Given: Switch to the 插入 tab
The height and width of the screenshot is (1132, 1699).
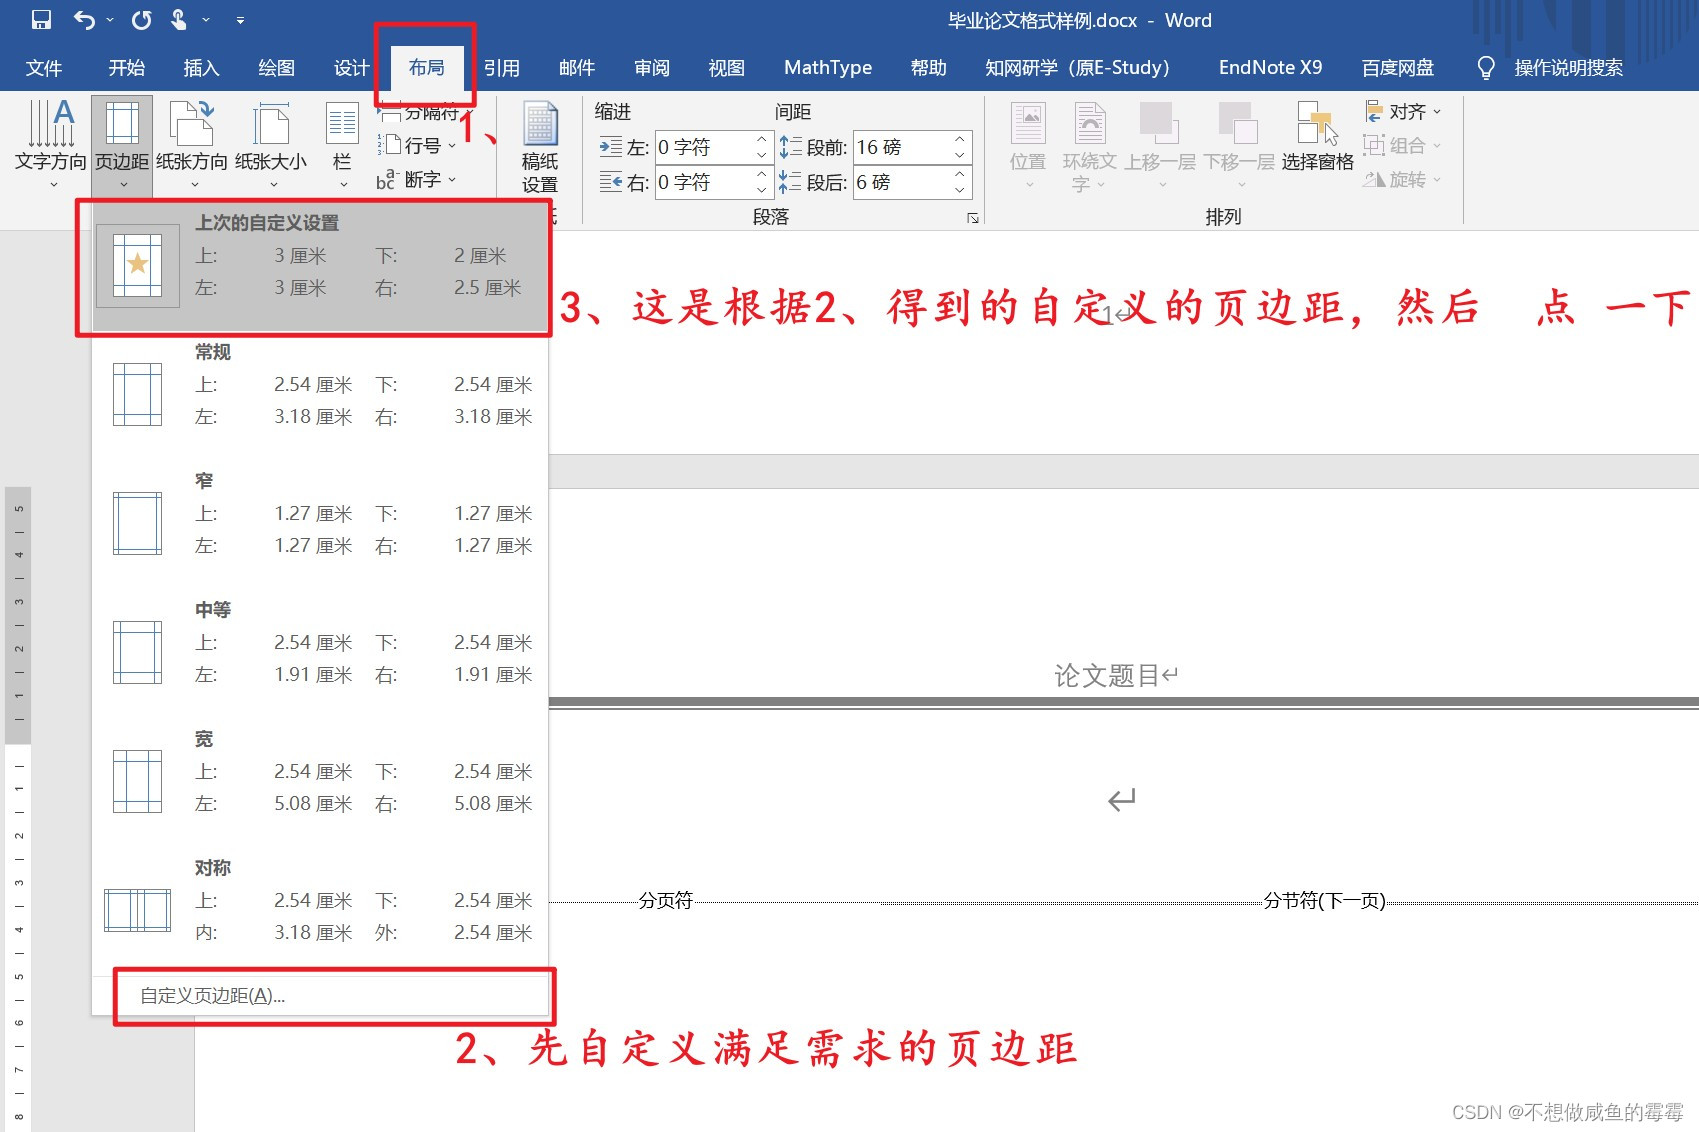Looking at the screenshot, I should [201, 68].
